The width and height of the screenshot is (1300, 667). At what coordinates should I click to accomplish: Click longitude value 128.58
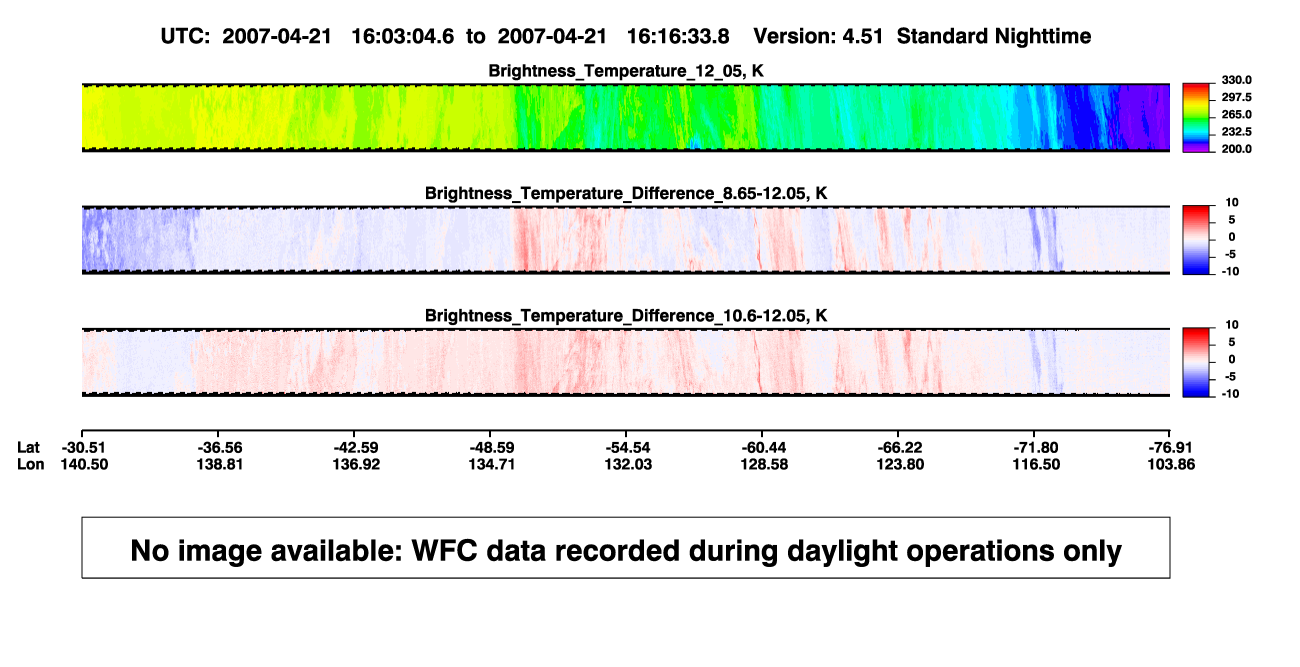click(762, 464)
